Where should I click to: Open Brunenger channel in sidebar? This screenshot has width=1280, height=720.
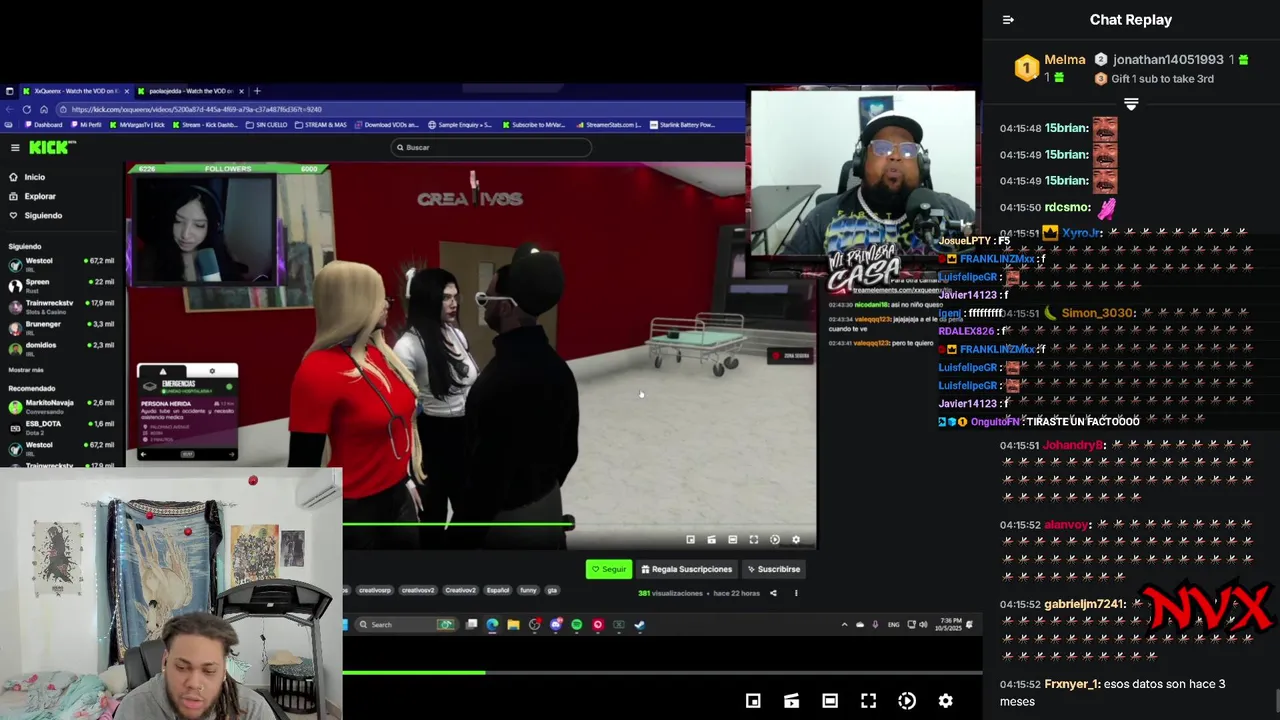(60, 327)
